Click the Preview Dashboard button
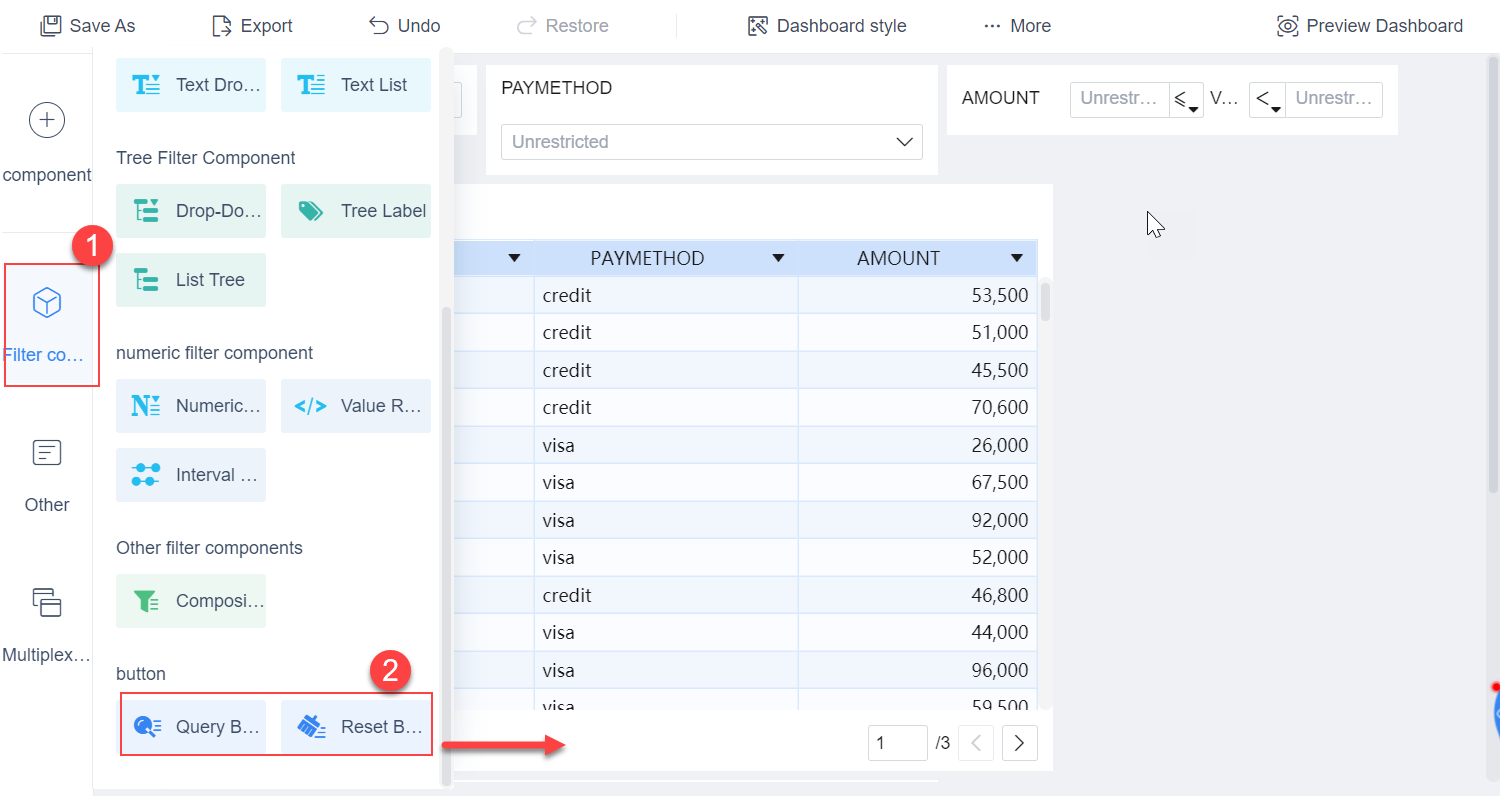This screenshot has height=796, width=1500. [1369, 26]
